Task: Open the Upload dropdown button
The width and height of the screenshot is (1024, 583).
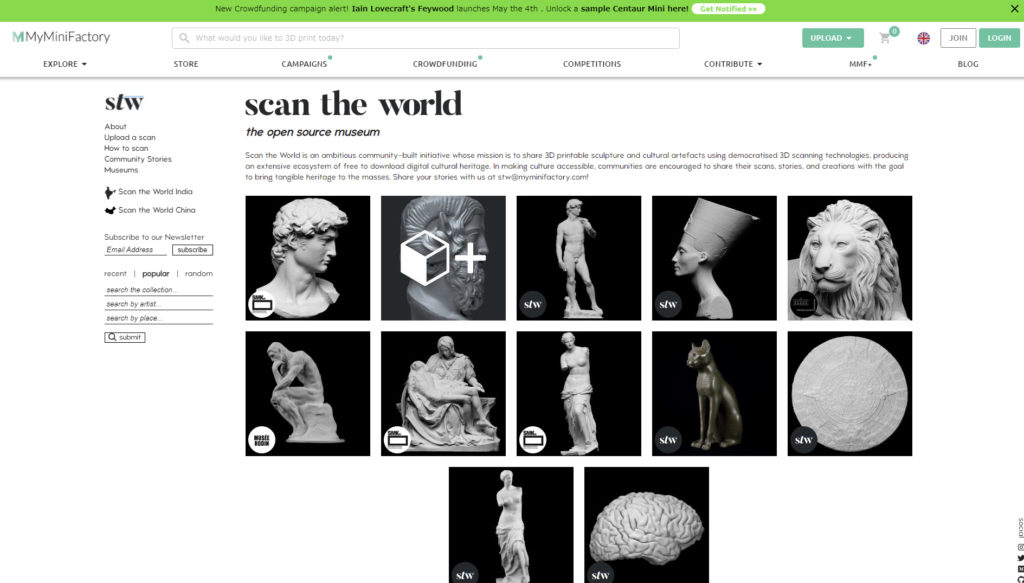Action: coord(832,38)
